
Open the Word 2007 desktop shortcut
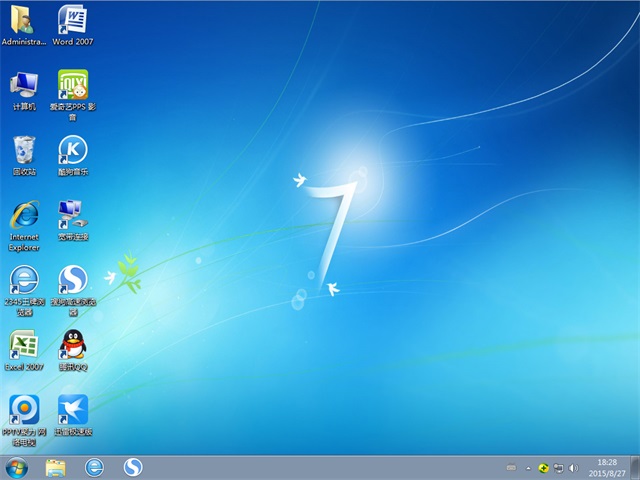click(72, 20)
